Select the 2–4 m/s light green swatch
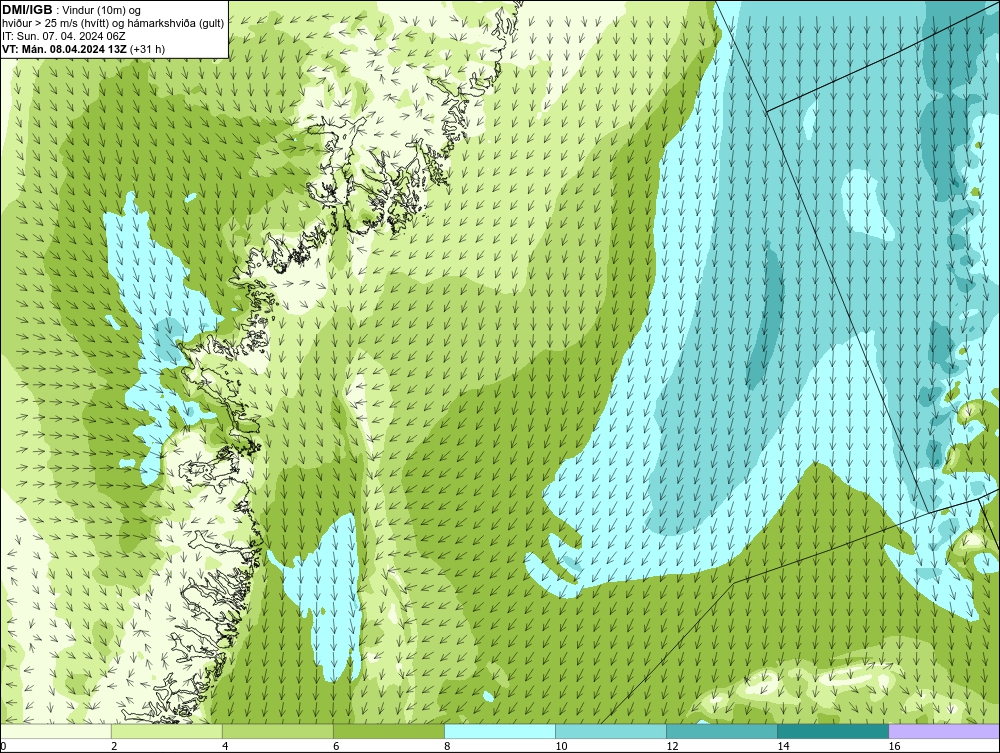Viewport: 1000px width, 753px height. tap(167, 731)
